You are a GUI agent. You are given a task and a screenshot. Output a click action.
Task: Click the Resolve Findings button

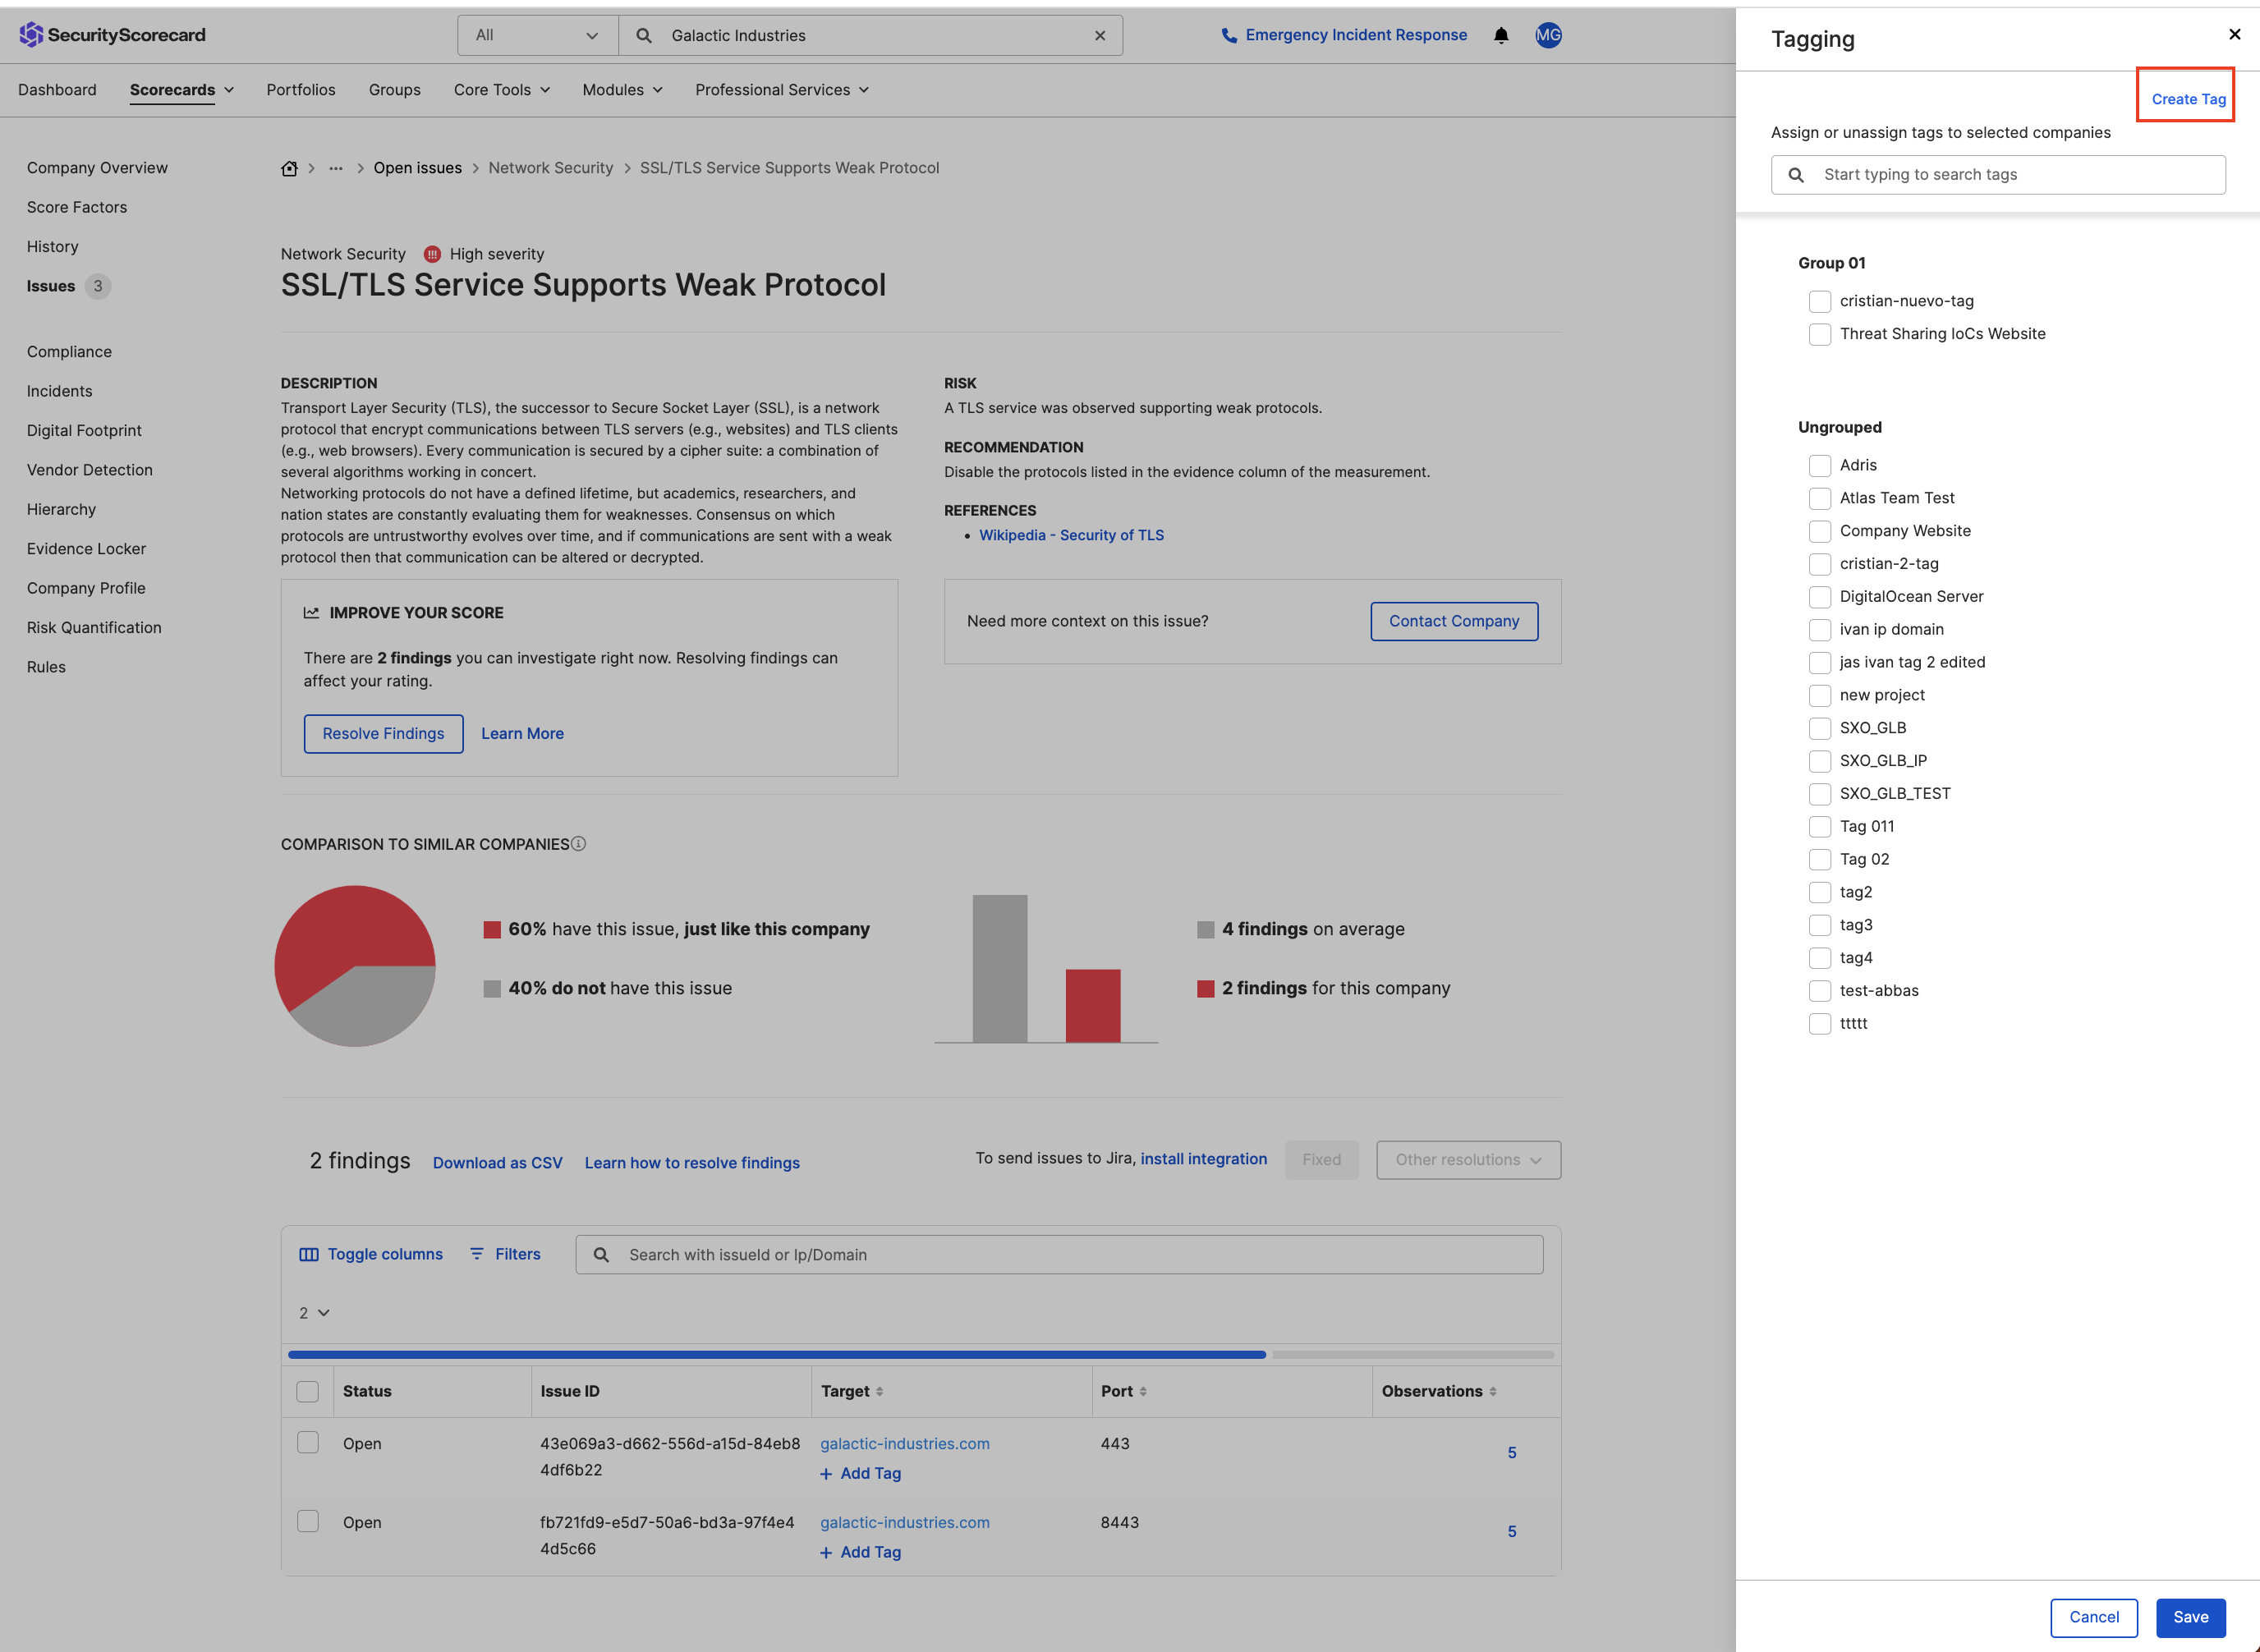point(383,734)
